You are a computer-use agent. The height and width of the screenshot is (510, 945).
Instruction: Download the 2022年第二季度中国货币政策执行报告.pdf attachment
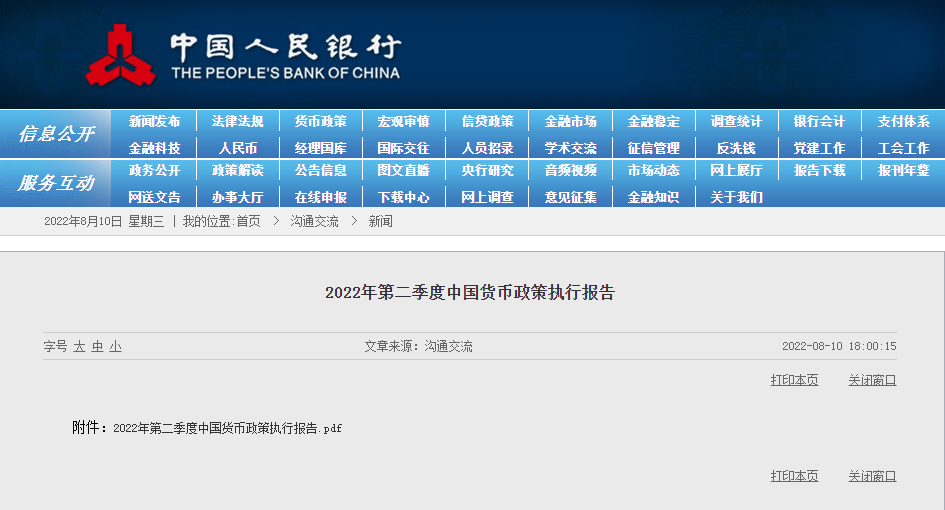click(x=227, y=428)
